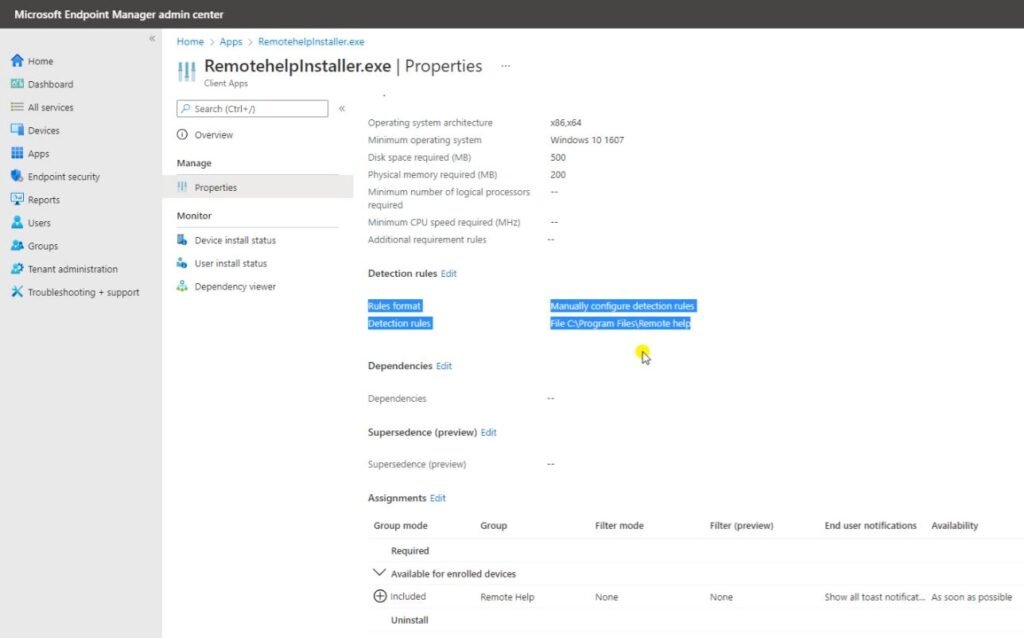Select Properties in the Manage section

click(x=216, y=187)
